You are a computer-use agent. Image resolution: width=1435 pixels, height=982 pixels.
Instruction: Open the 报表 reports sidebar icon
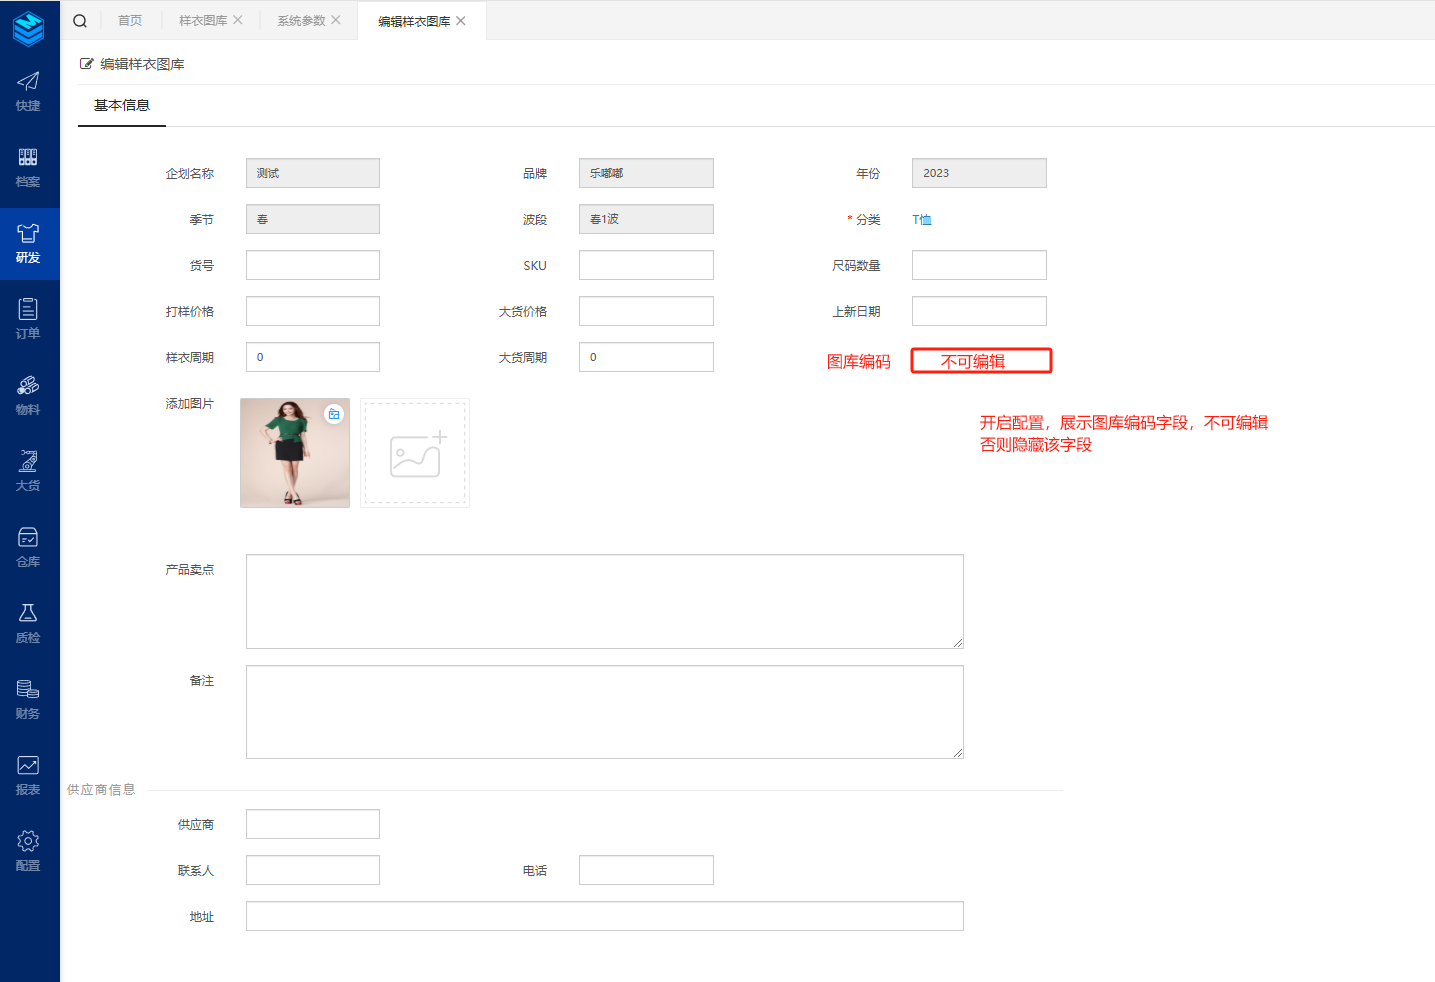(x=28, y=774)
